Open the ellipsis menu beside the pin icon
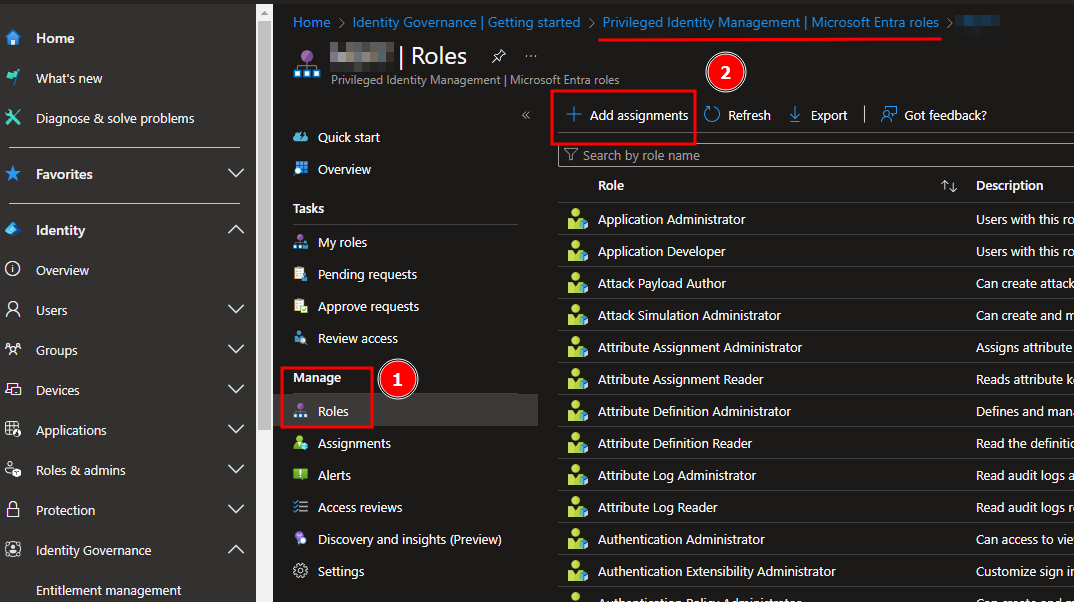The width and height of the screenshot is (1074, 602). click(530, 57)
